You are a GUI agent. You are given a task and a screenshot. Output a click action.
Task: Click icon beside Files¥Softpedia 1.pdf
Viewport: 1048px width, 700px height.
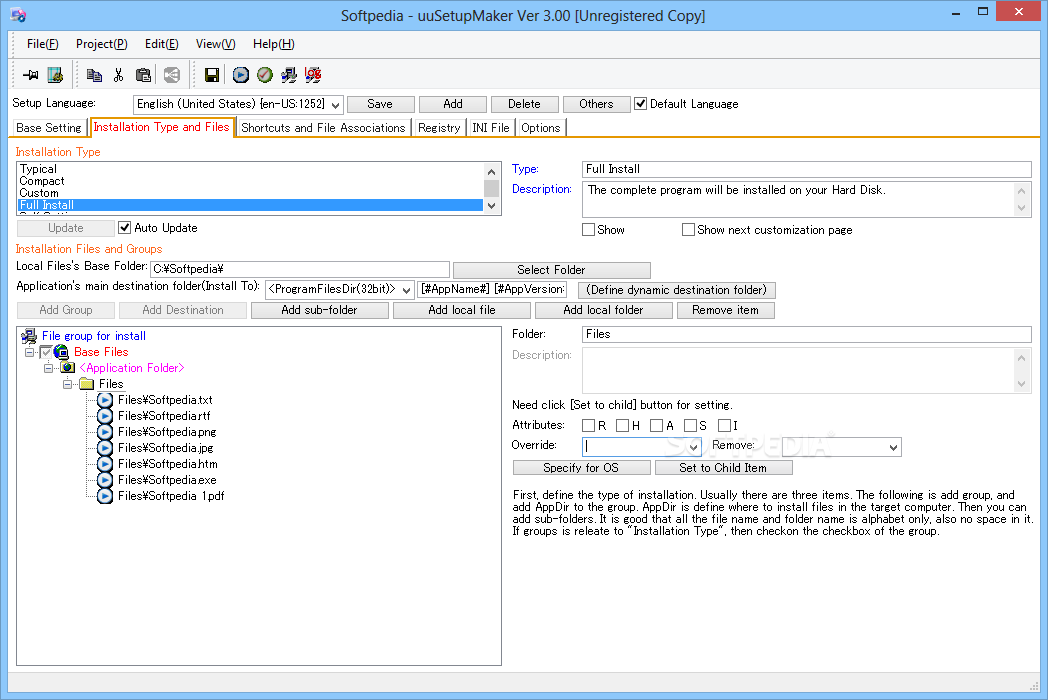click(x=105, y=496)
